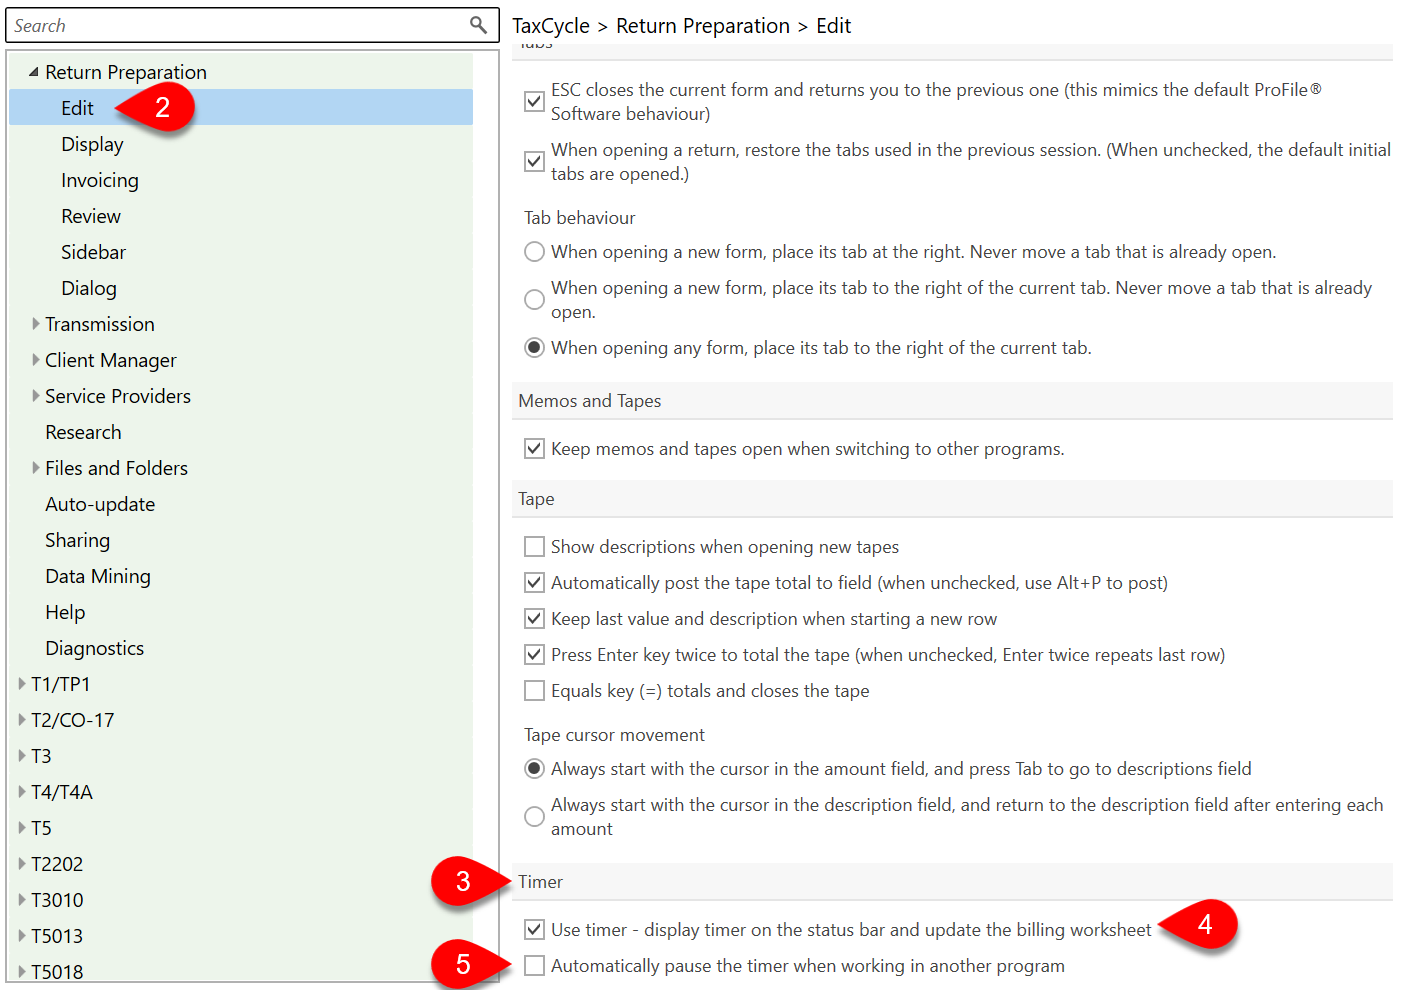Click Return Preparation in the breadcrumb

coord(703,26)
